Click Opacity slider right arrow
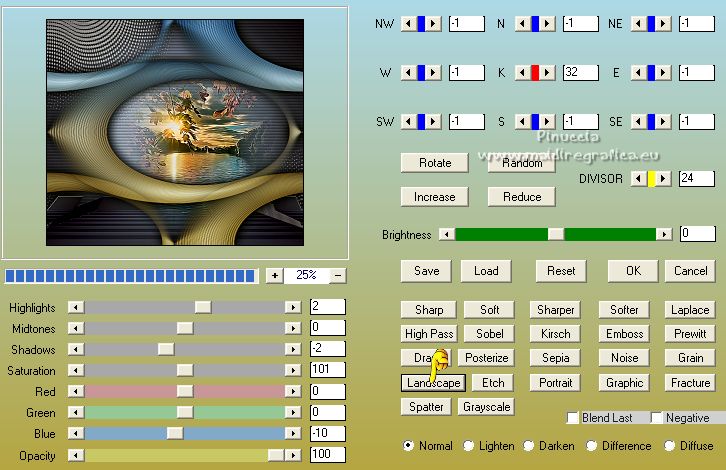The width and height of the screenshot is (726, 470). (293, 455)
